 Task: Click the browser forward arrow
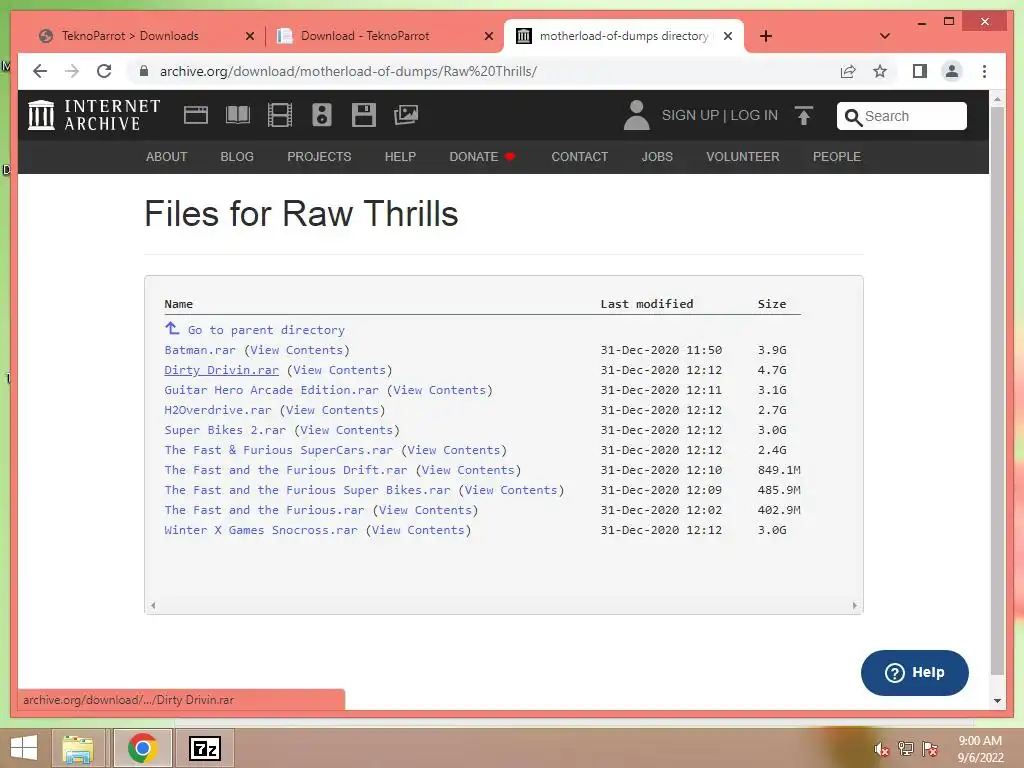click(x=72, y=71)
